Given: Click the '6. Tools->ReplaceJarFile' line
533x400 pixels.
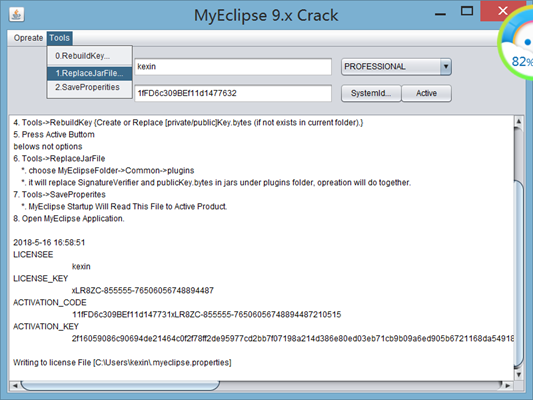Looking at the screenshot, I should (59, 159).
